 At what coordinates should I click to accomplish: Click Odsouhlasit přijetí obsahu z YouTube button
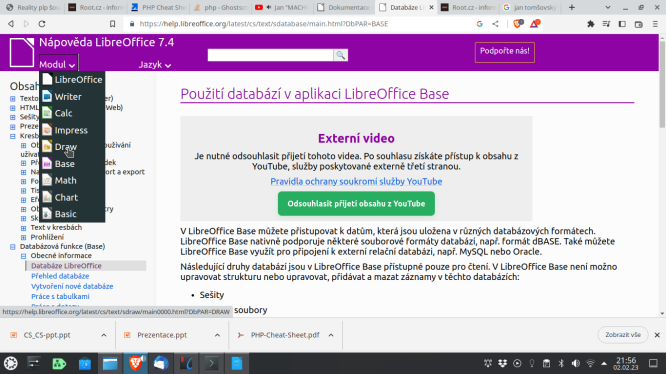coord(356,204)
